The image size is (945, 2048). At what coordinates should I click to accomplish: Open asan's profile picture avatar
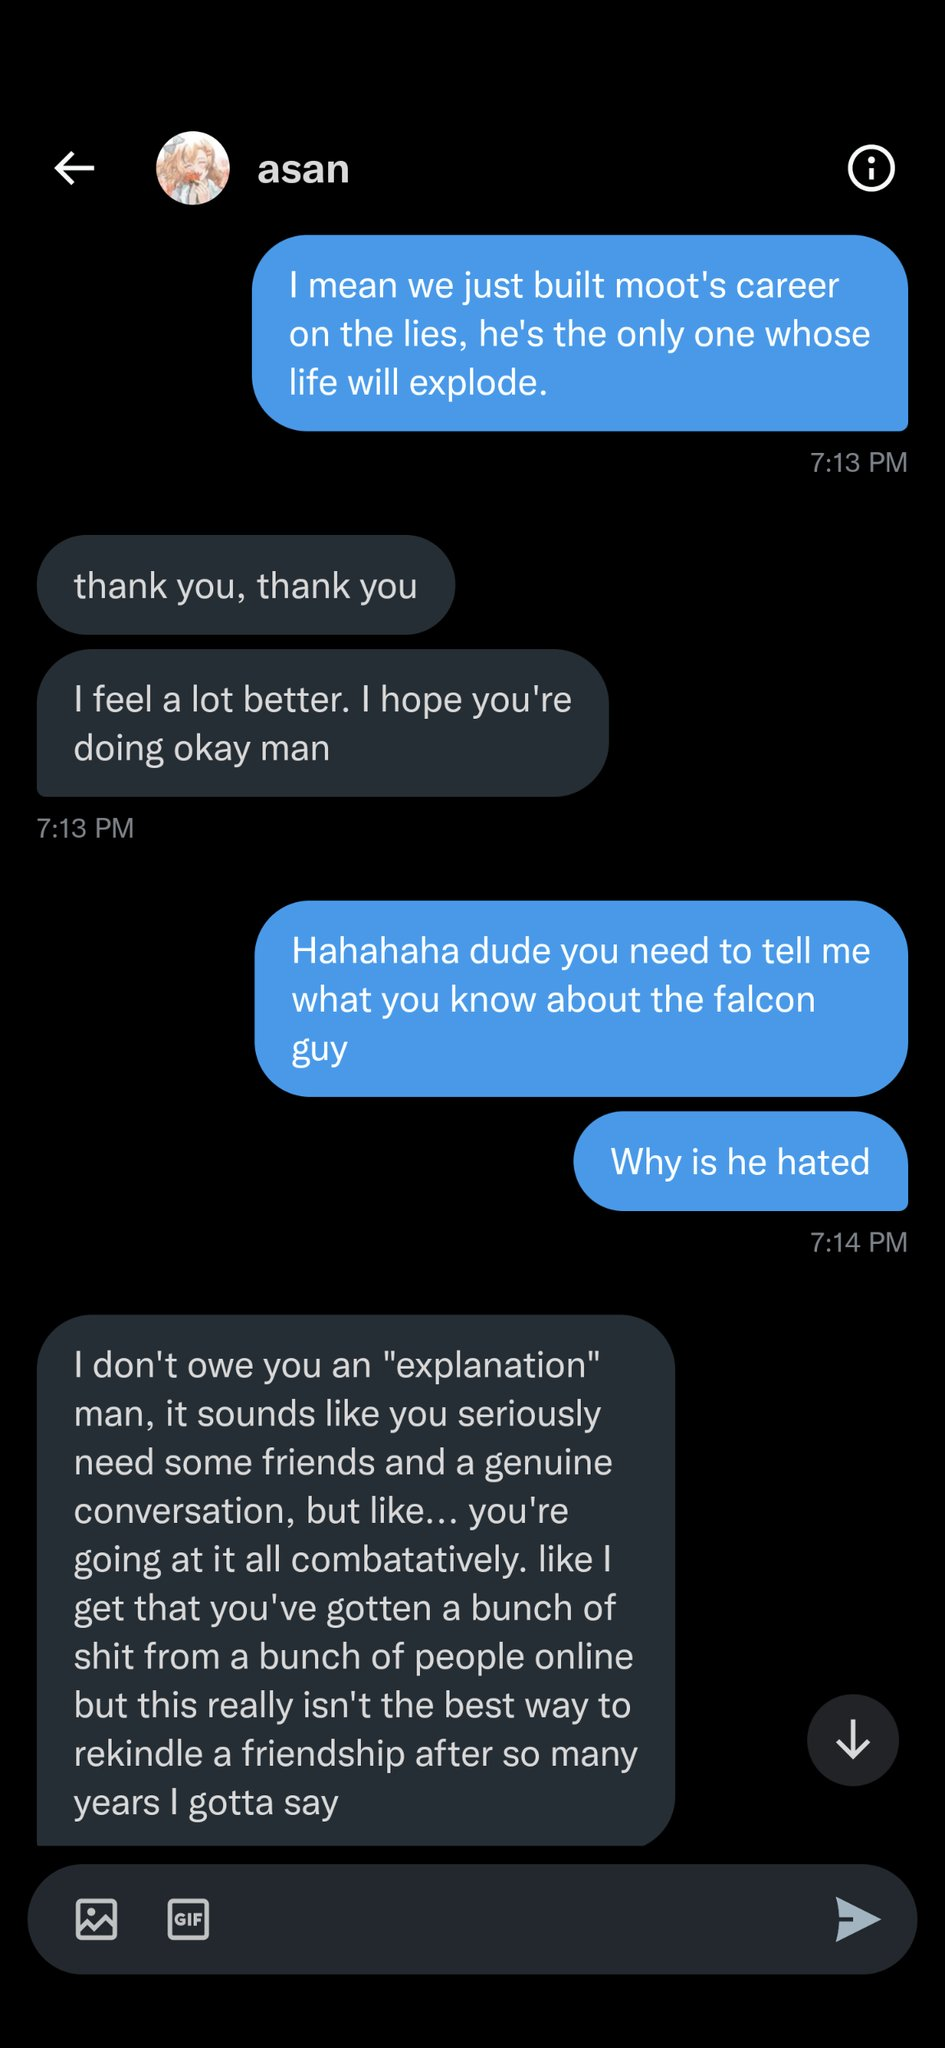click(193, 168)
